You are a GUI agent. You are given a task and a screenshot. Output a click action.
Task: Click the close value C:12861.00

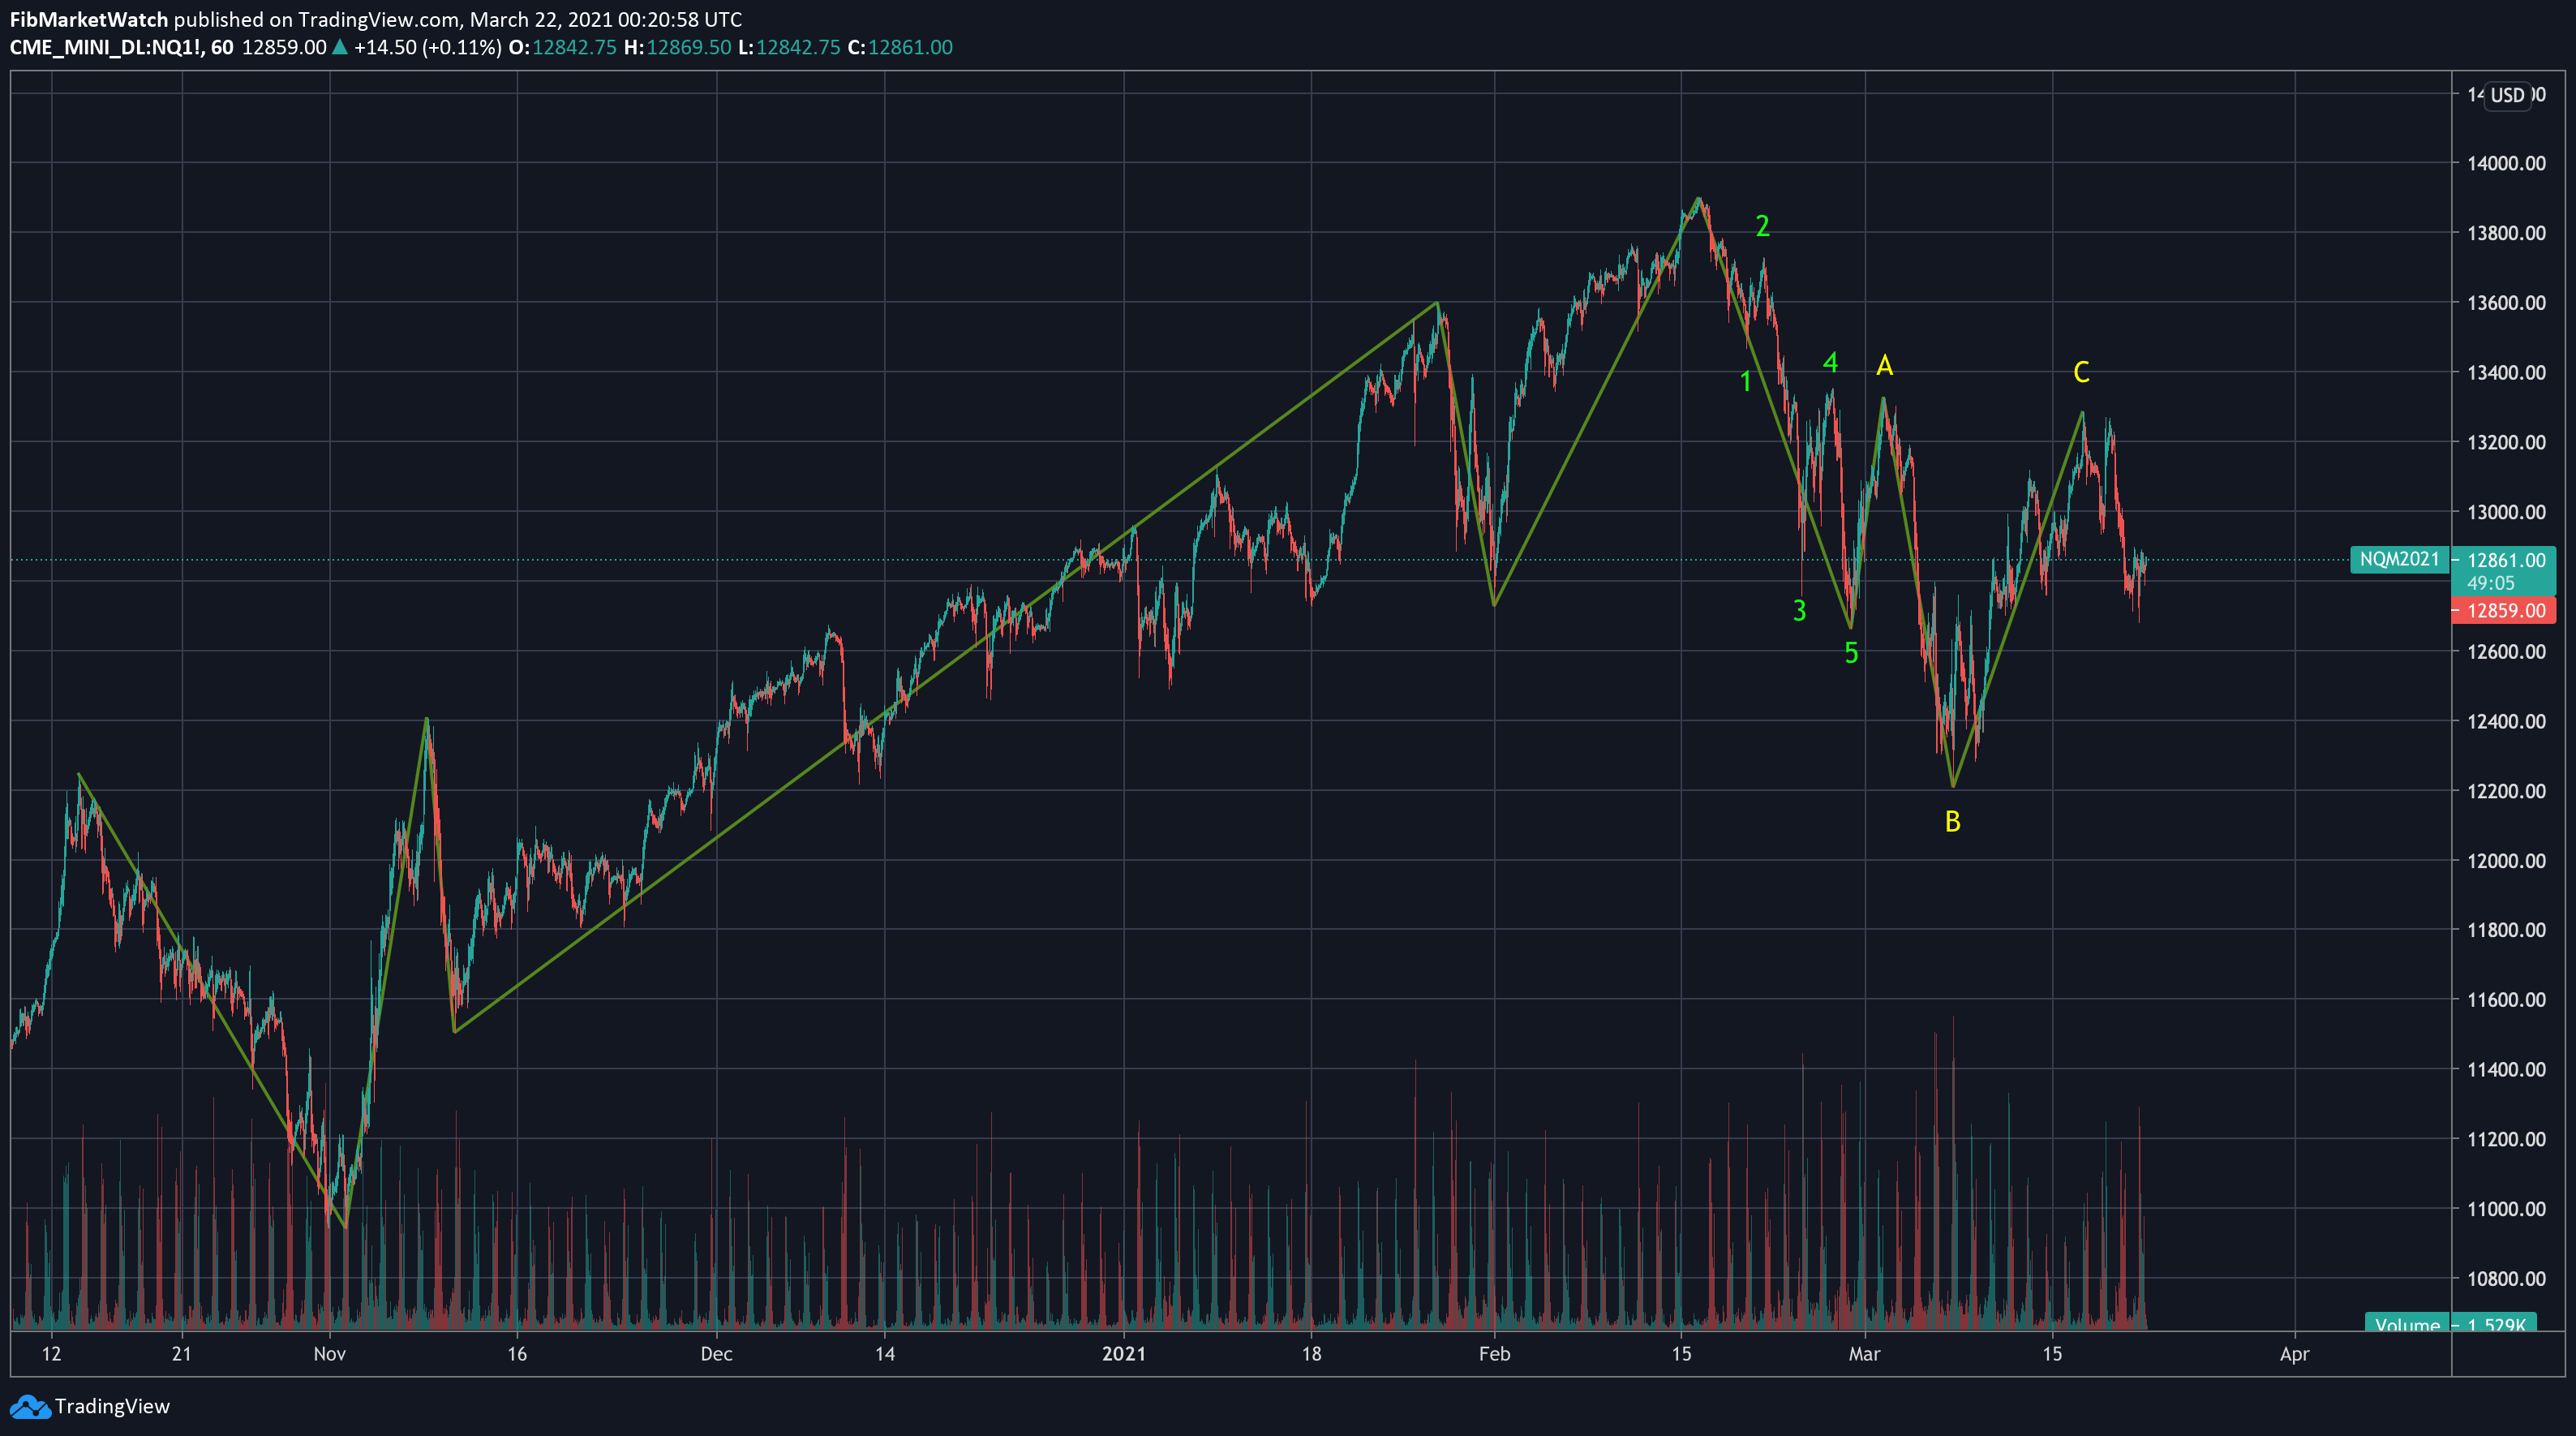point(900,47)
